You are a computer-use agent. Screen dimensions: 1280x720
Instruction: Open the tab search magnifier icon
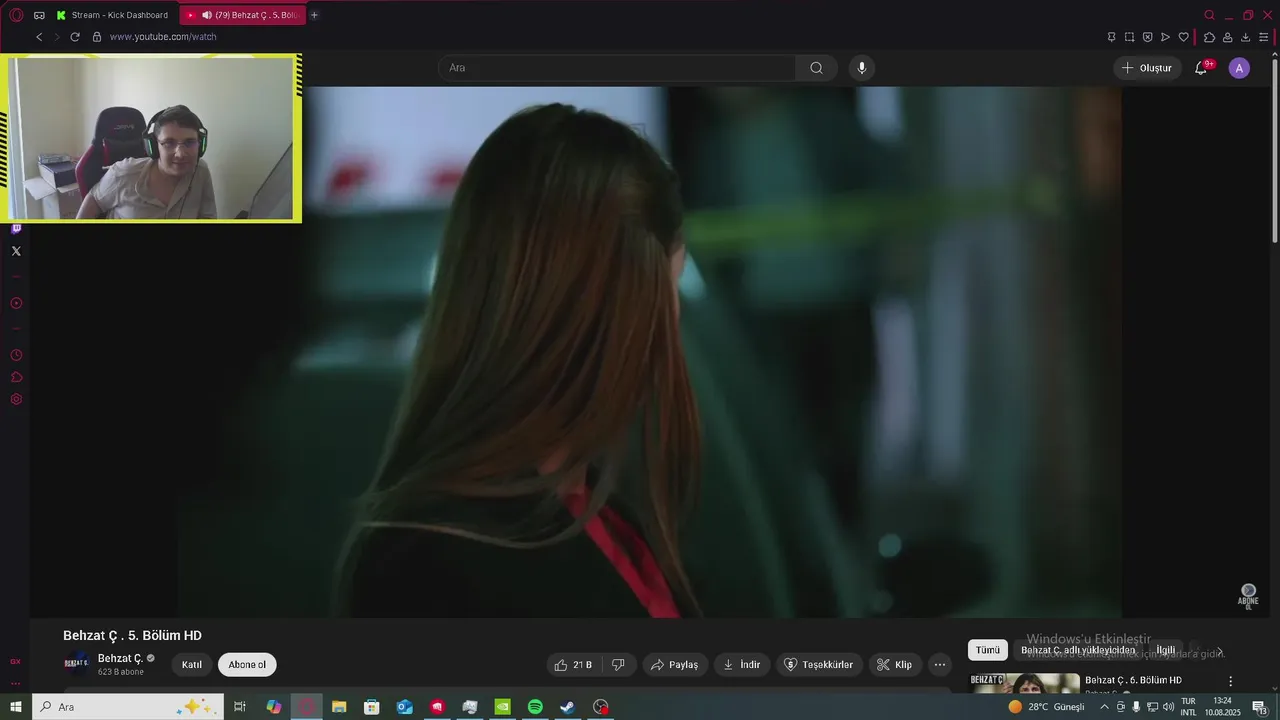(1209, 15)
